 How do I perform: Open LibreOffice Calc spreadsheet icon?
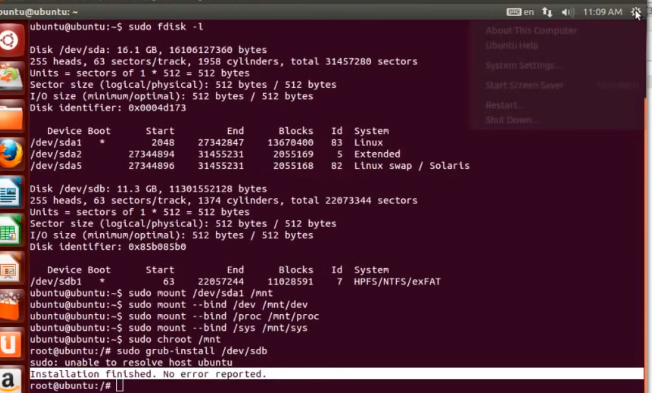click(11, 230)
